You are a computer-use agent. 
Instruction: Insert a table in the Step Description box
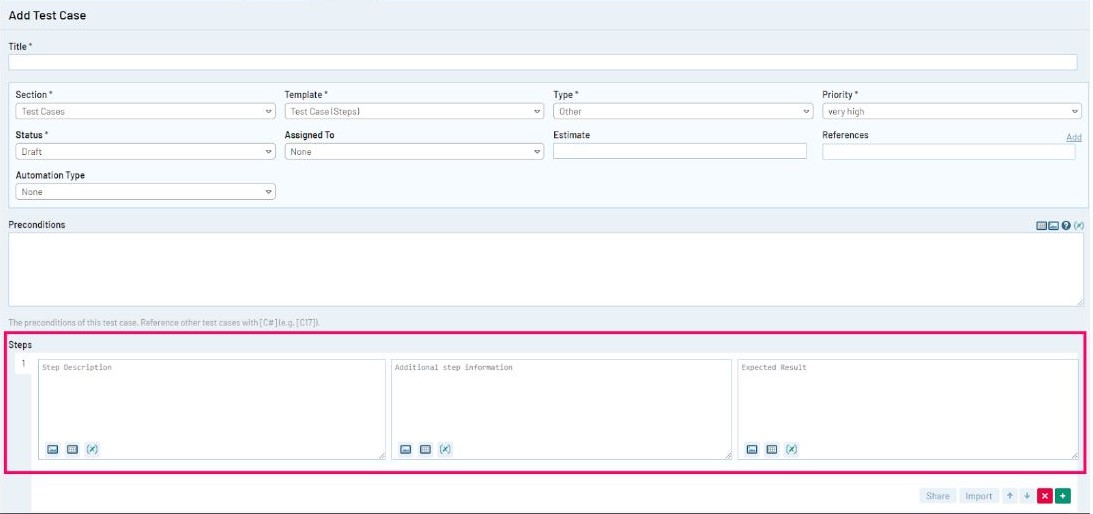point(72,449)
